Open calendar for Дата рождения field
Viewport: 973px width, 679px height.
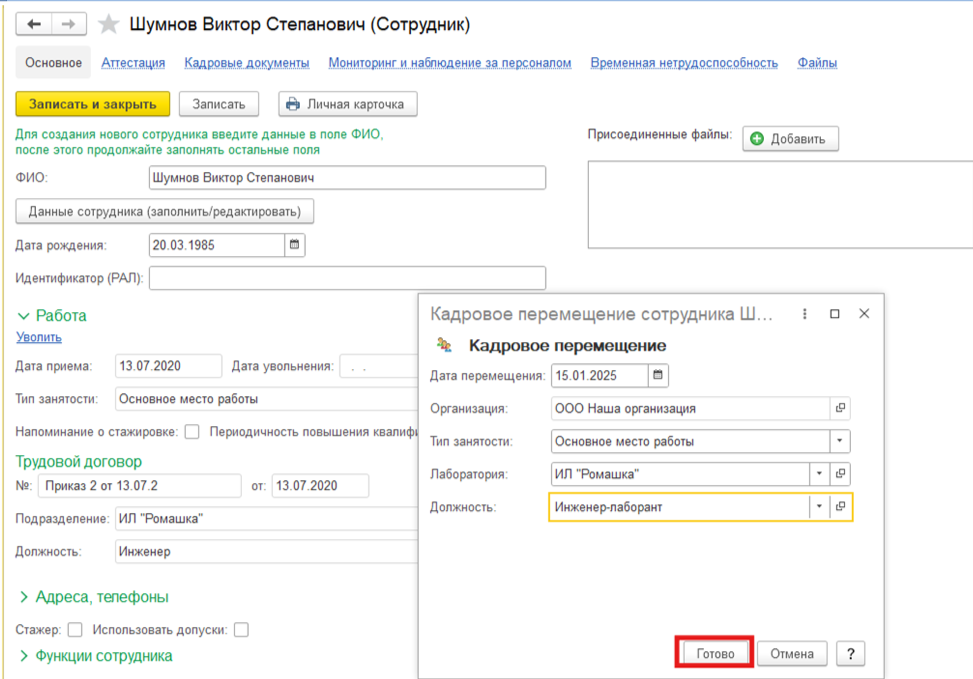pos(295,245)
